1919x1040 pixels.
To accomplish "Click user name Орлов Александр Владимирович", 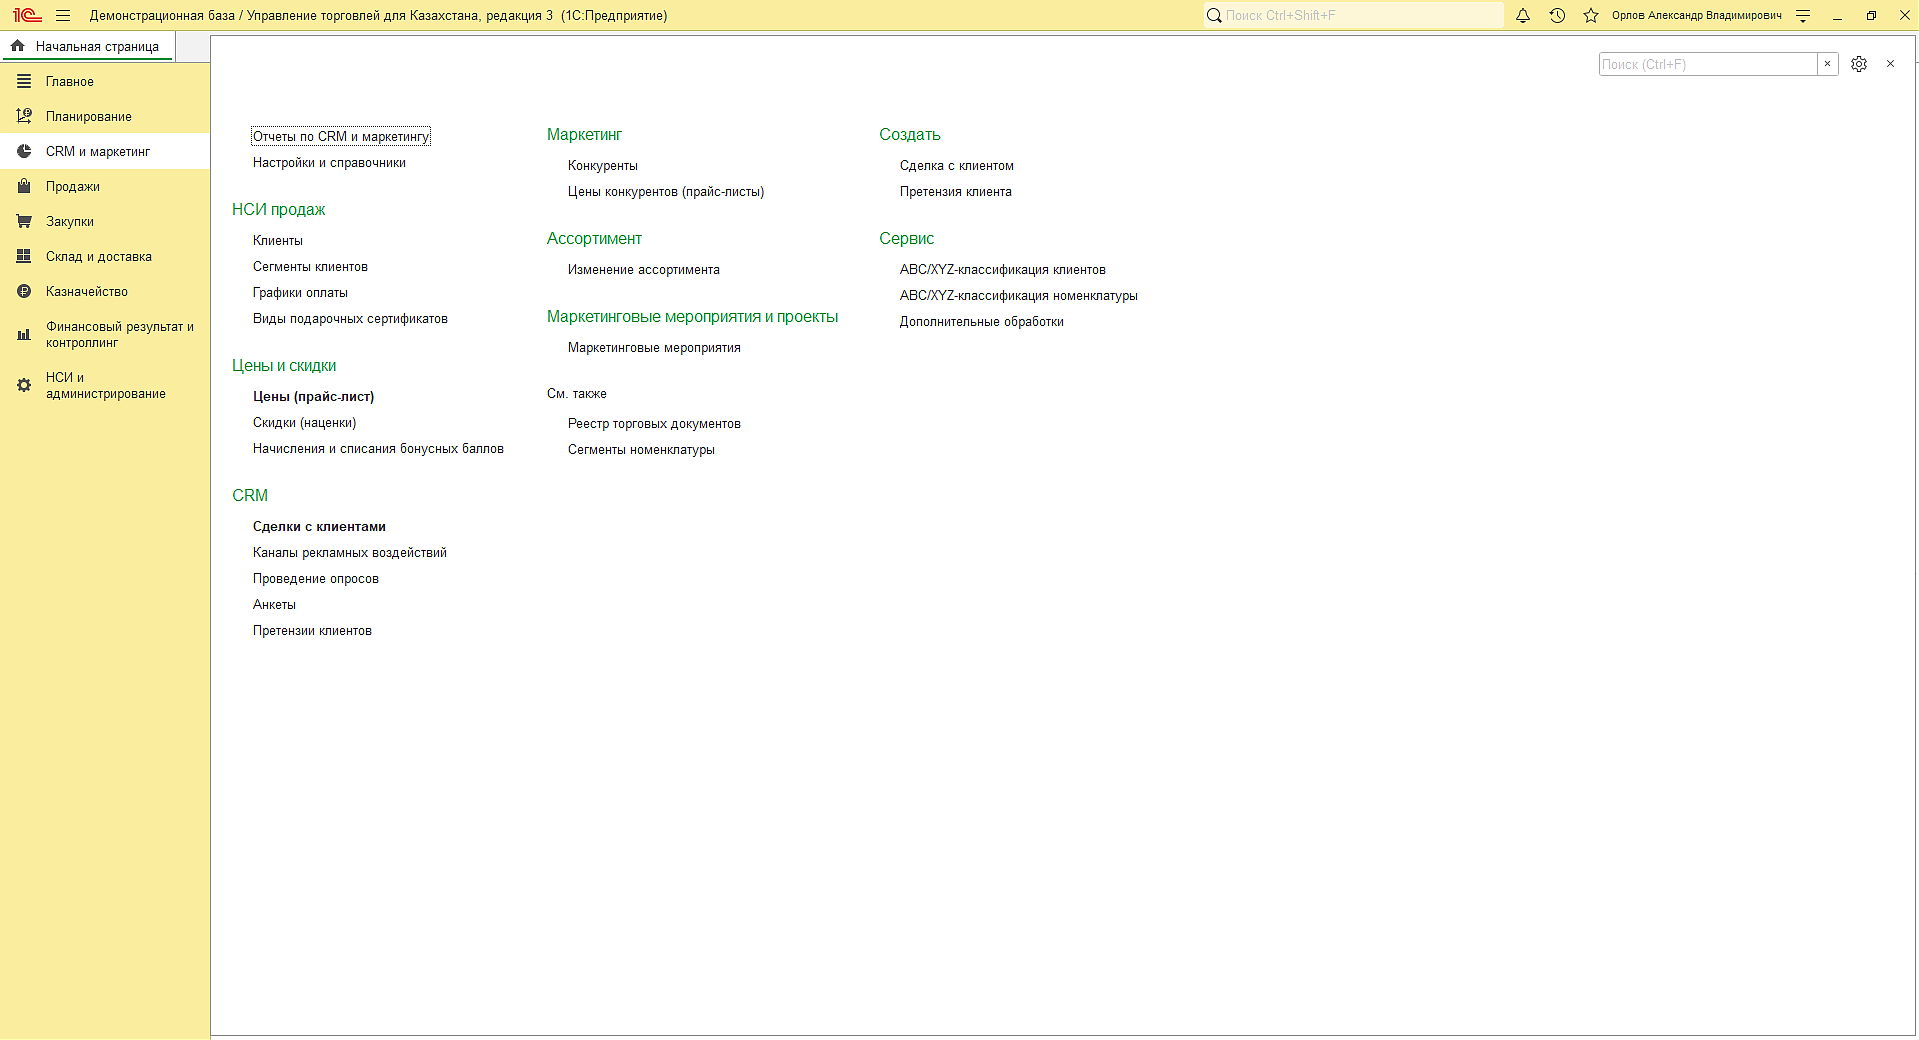I will point(1697,15).
